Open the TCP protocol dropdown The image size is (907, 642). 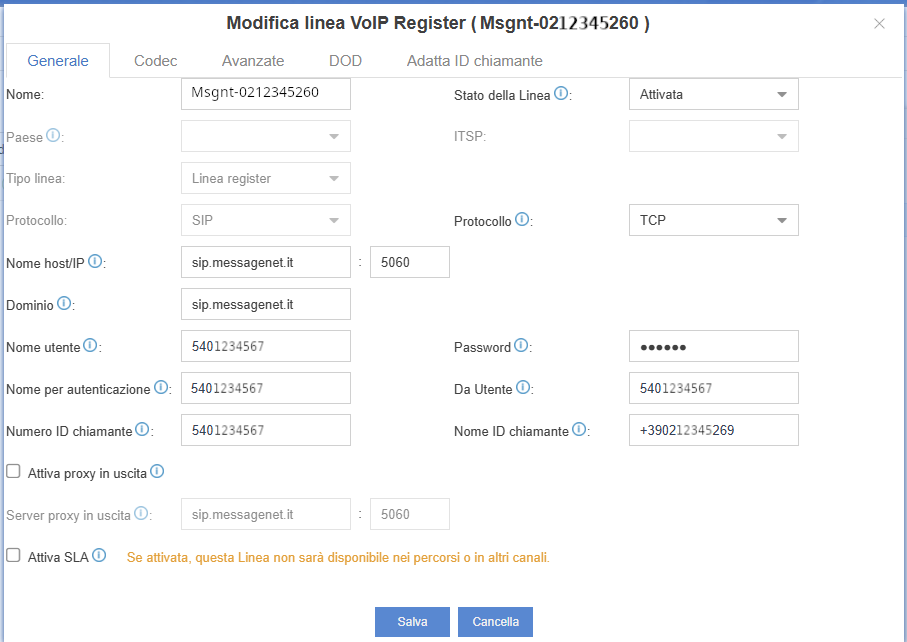(713, 220)
